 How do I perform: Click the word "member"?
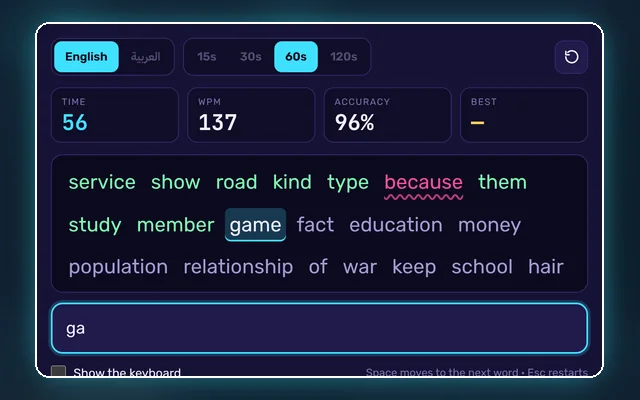point(176,225)
